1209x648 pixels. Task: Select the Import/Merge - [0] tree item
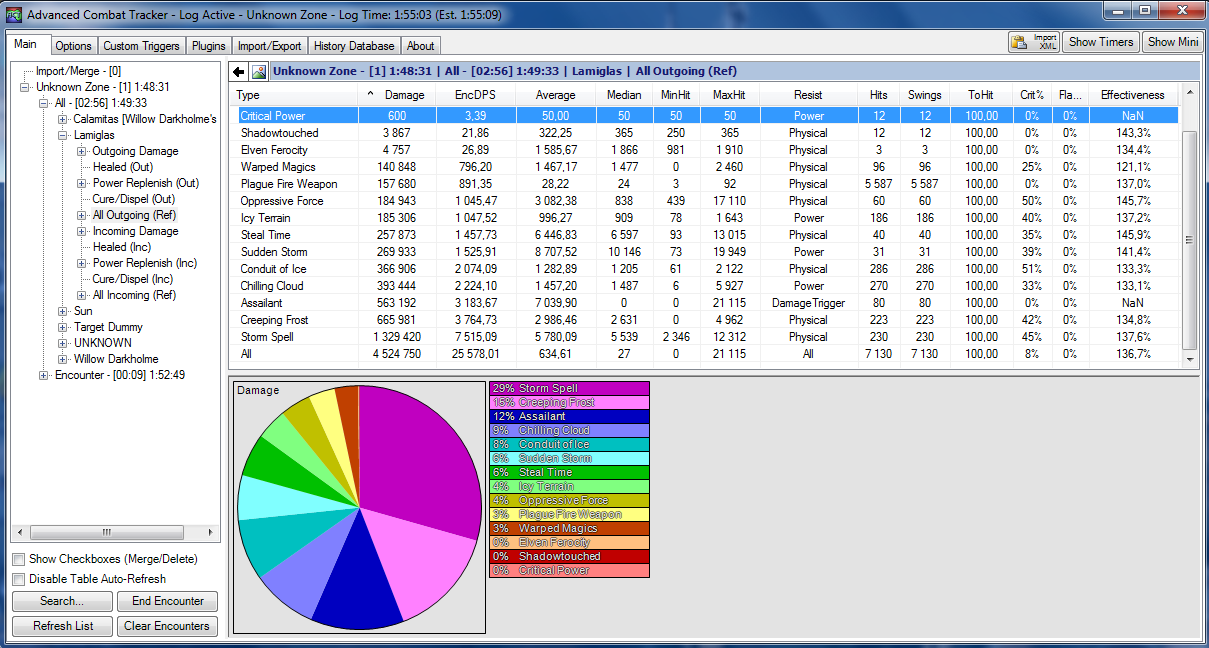coord(78,71)
